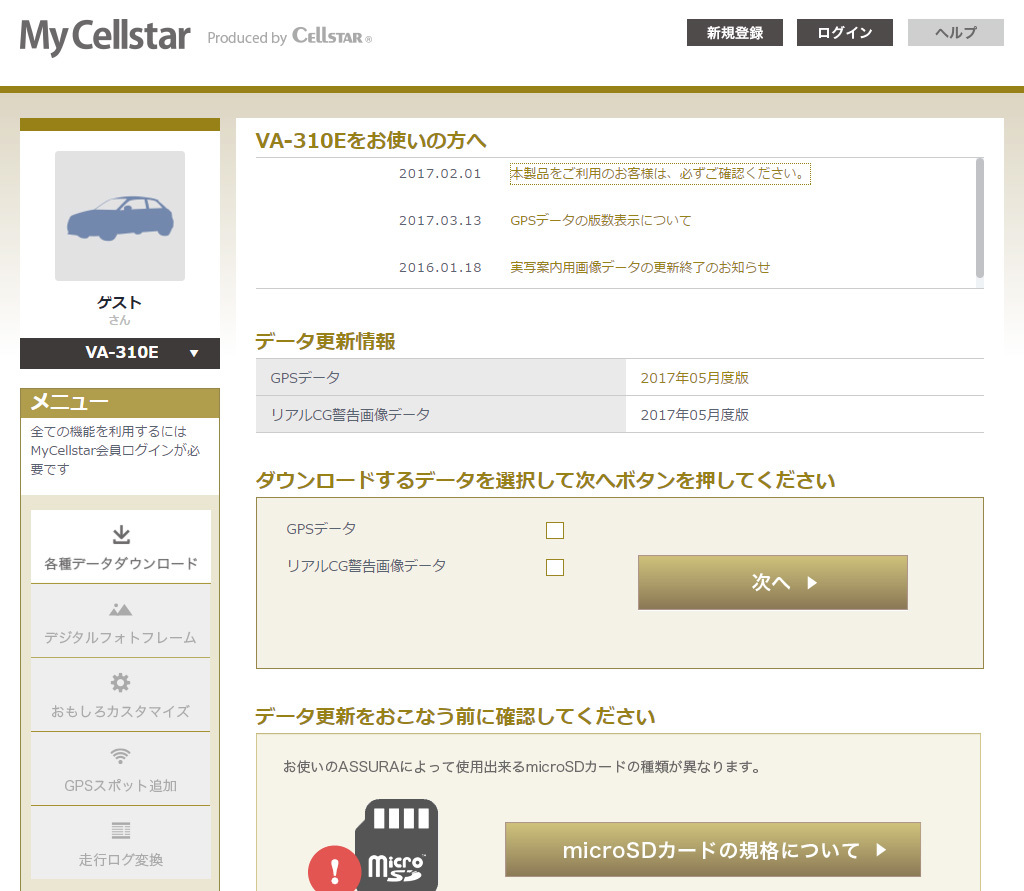Click the Wi-Fi icon for GPSスポット追加
The height and width of the screenshot is (891, 1024).
pos(121,756)
